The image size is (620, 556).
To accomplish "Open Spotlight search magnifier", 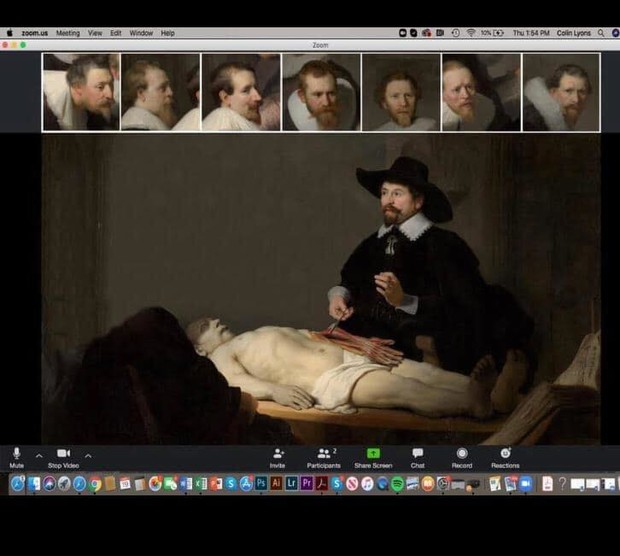I will [x=601, y=33].
